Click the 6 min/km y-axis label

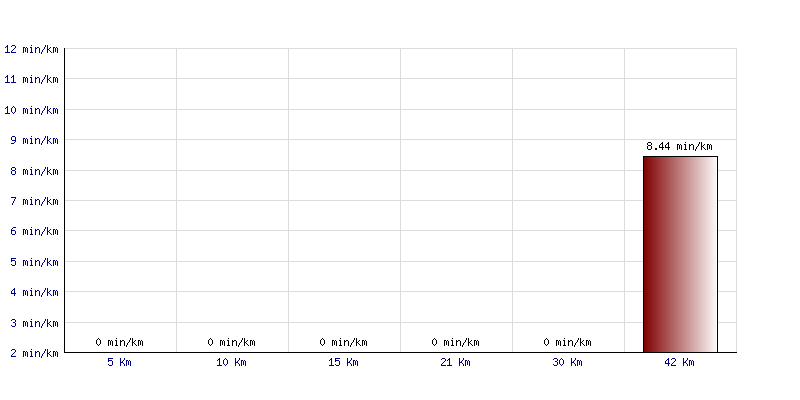pyautogui.click(x=35, y=232)
